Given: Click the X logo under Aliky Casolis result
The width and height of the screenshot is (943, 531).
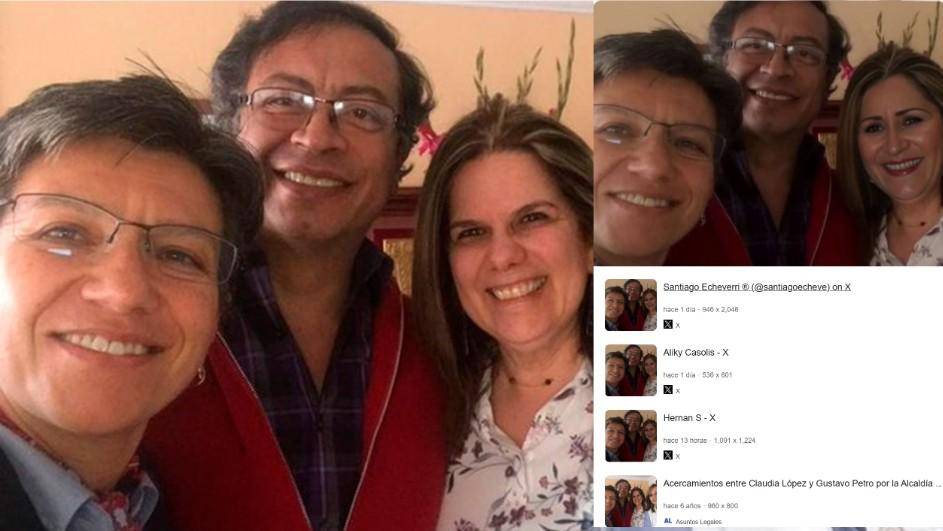Looking at the screenshot, I should pyautogui.click(x=668, y=390).
